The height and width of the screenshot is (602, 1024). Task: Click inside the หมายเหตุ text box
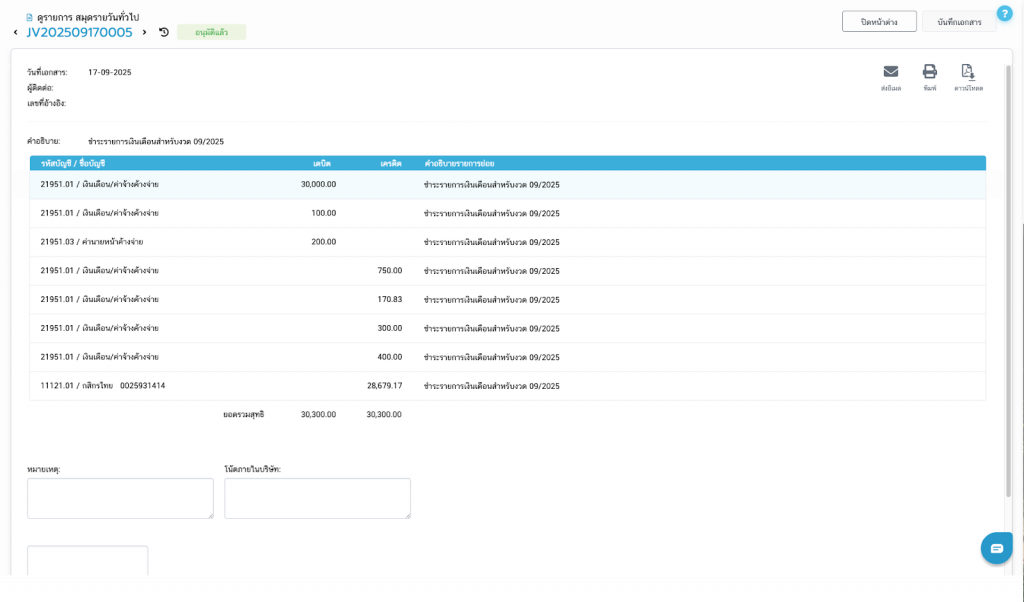(120, 498)
